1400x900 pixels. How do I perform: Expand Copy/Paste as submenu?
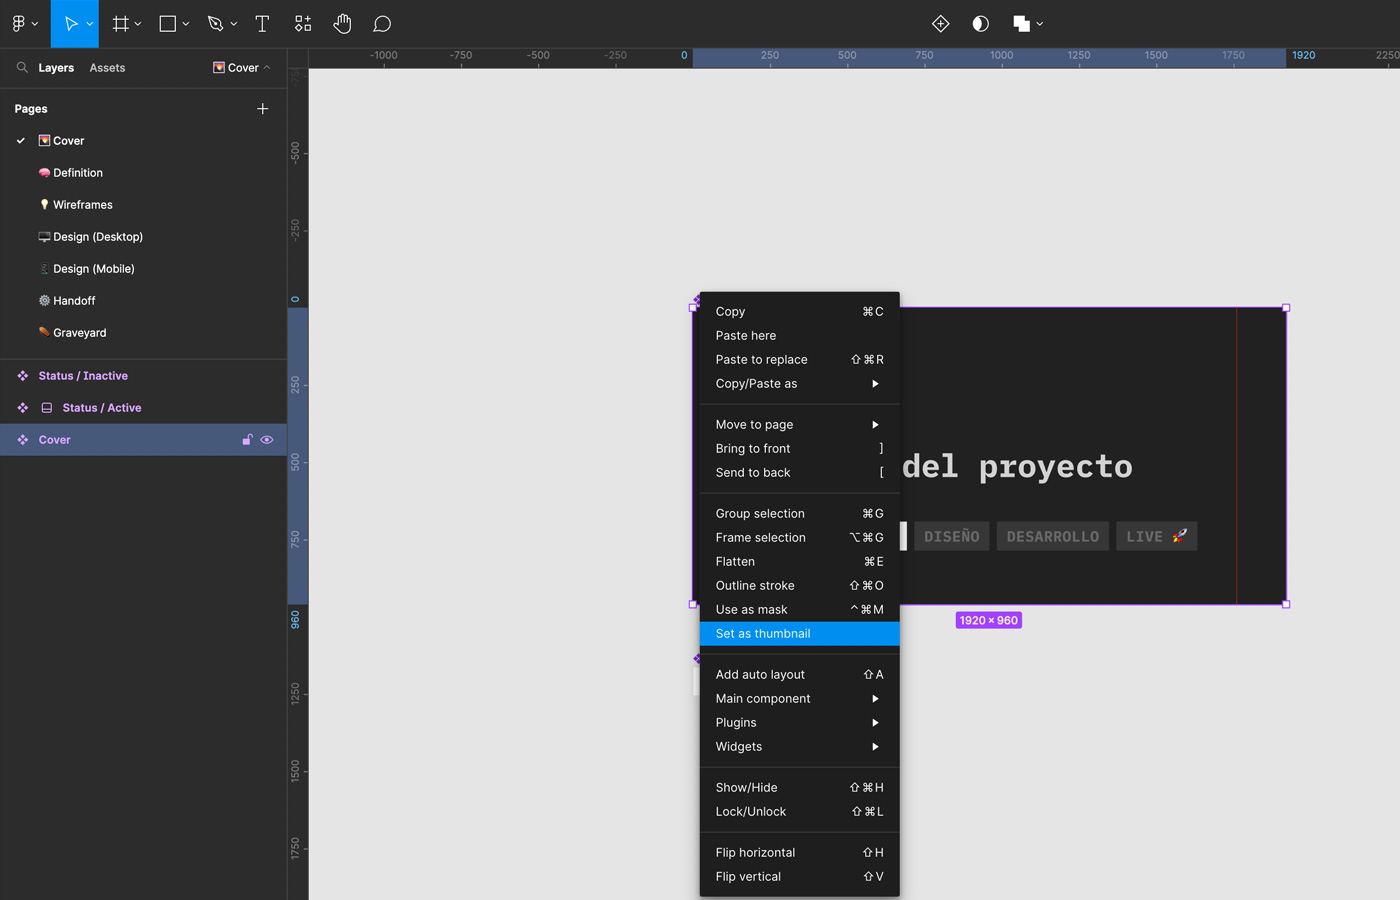click(800, 384)
